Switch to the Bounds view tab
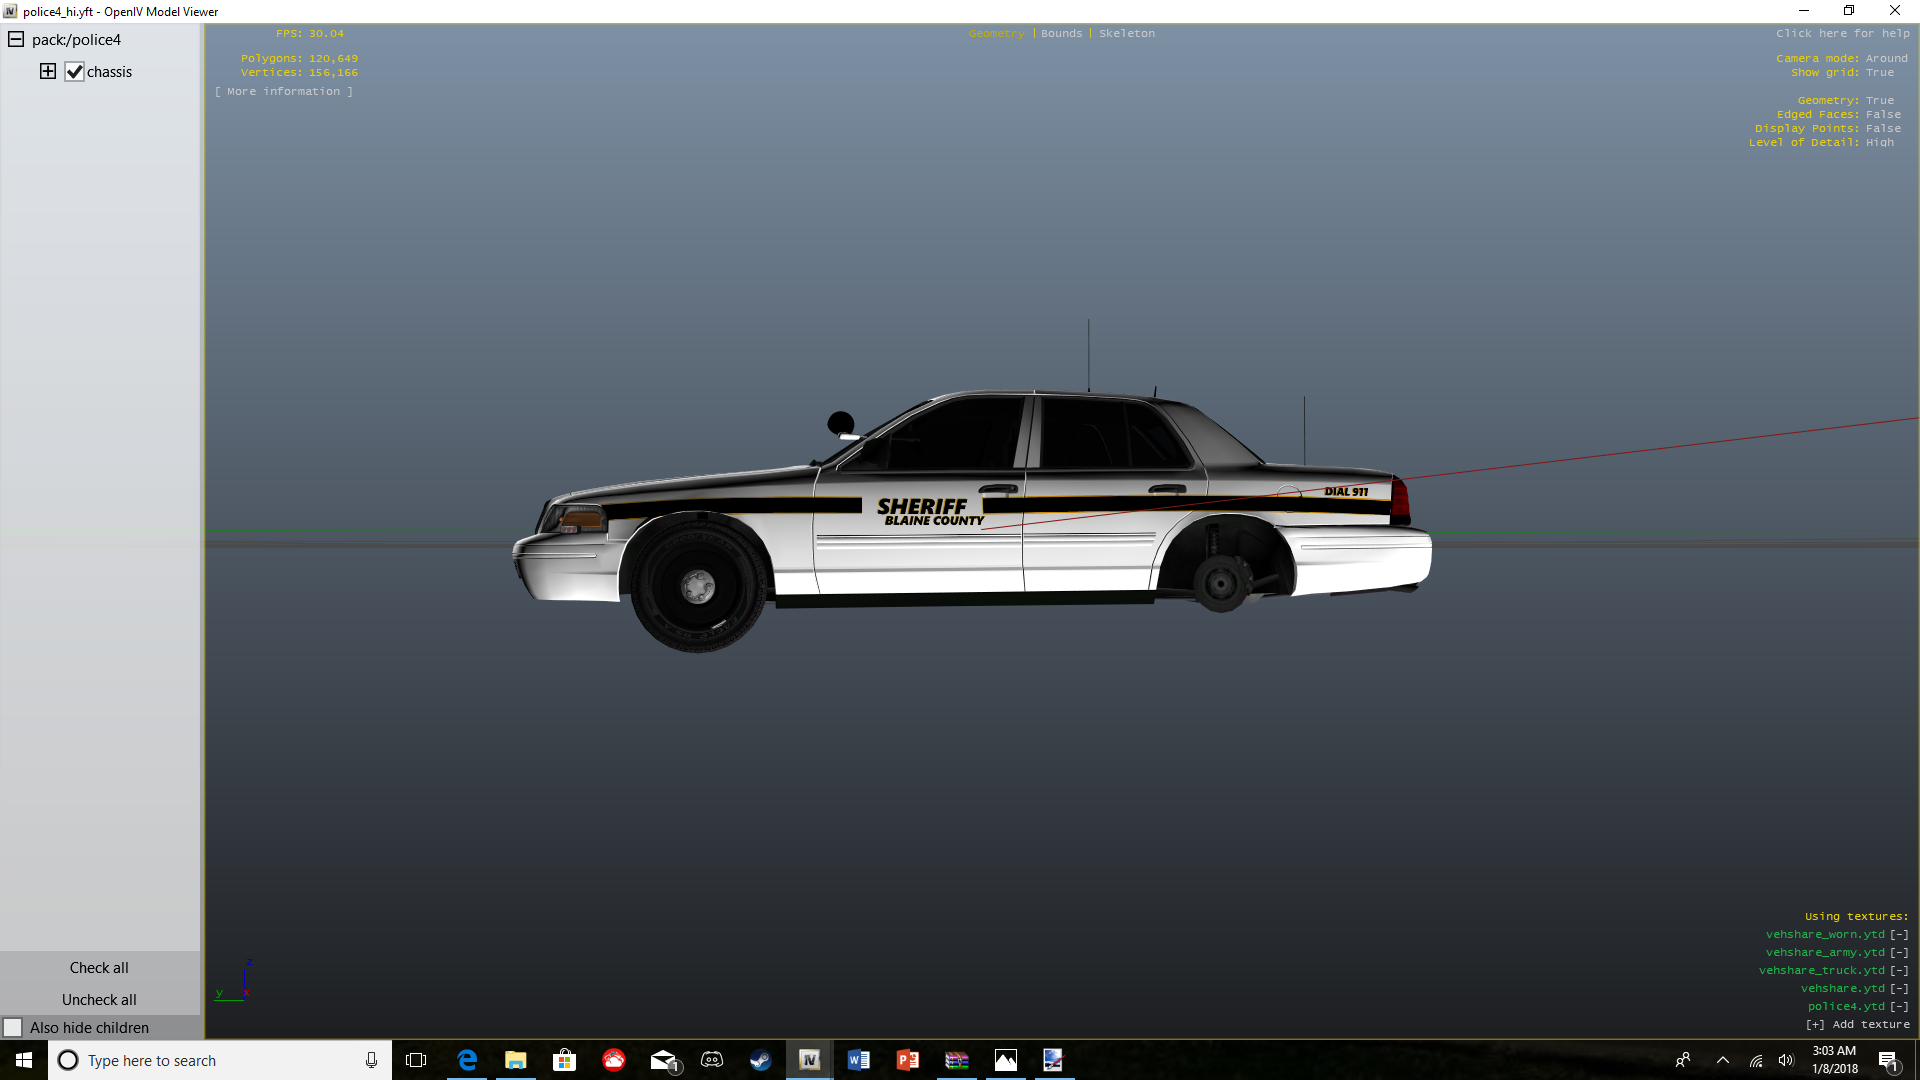The height and width of the screenshot is (1080, 1920). 1061,33
